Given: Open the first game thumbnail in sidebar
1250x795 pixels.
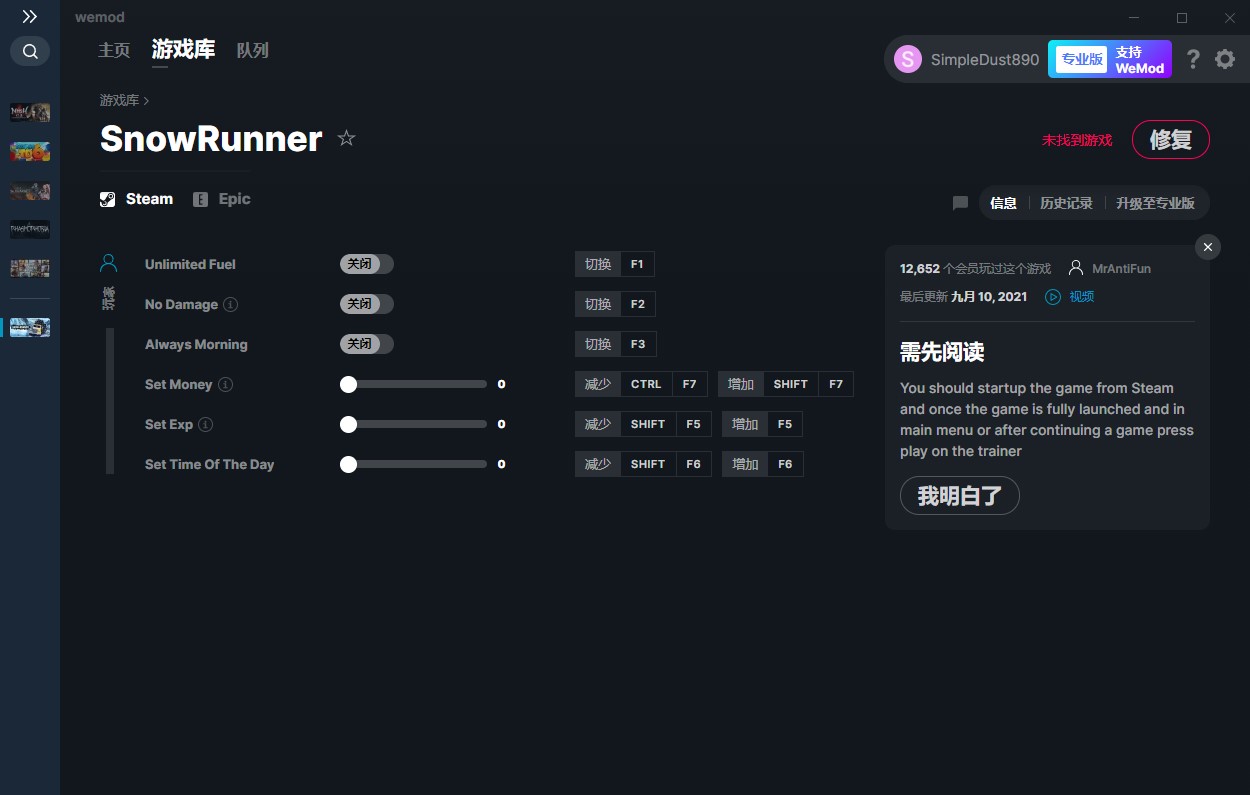Looking at the screenshot, I should click(30, 112).
